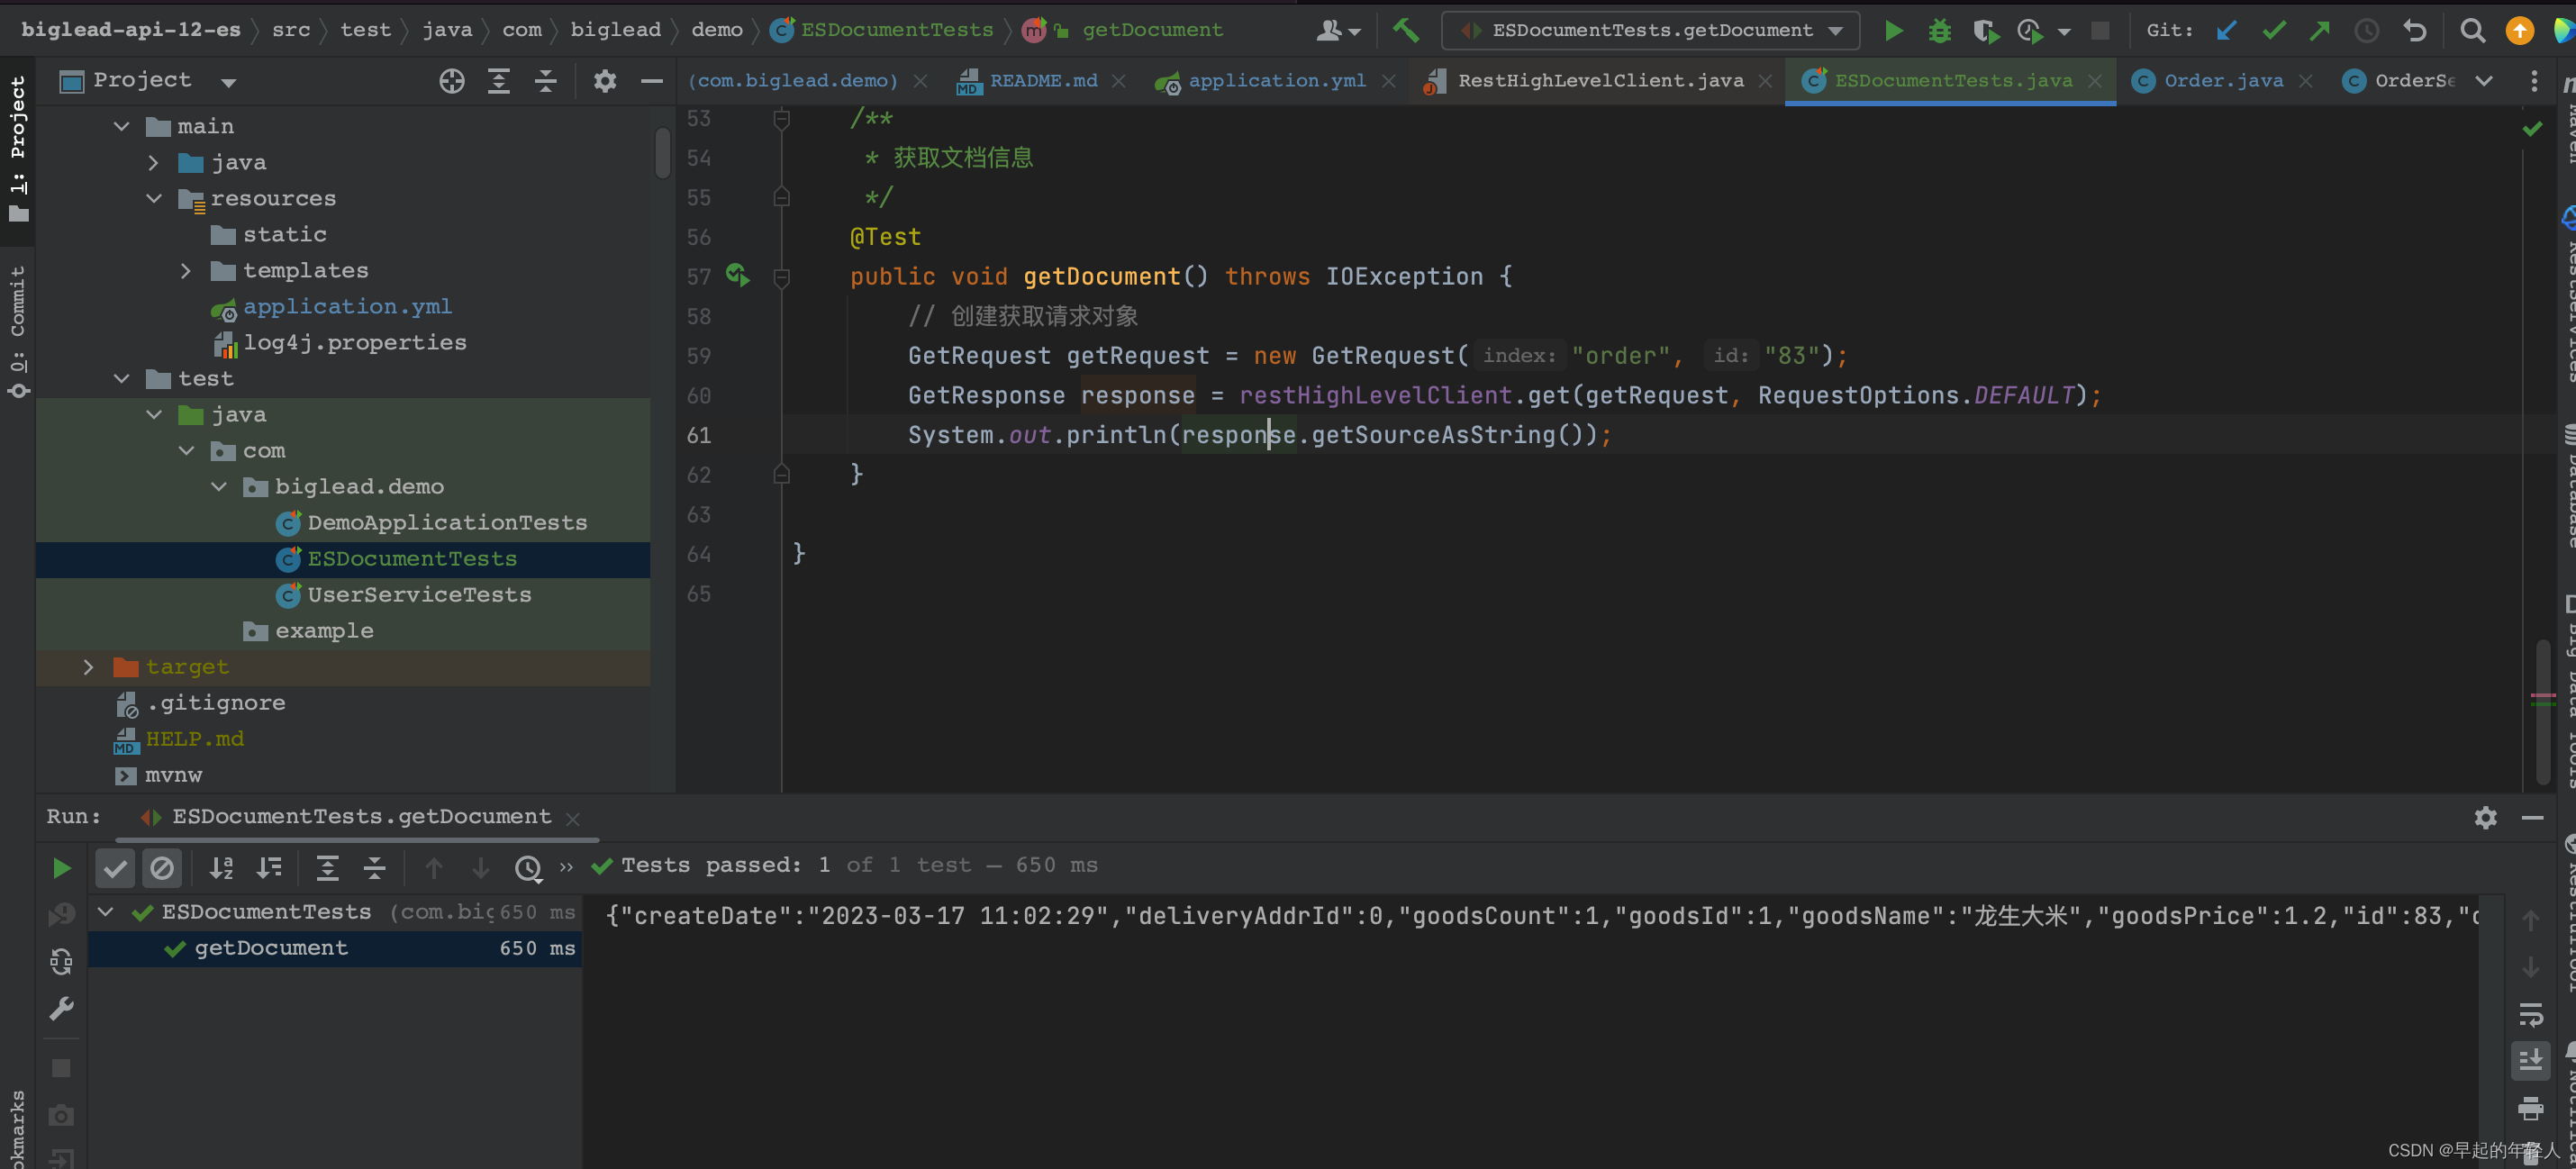
Task: Select getDocument test result row
Action: pyautogui.click(x=335, y=948)
